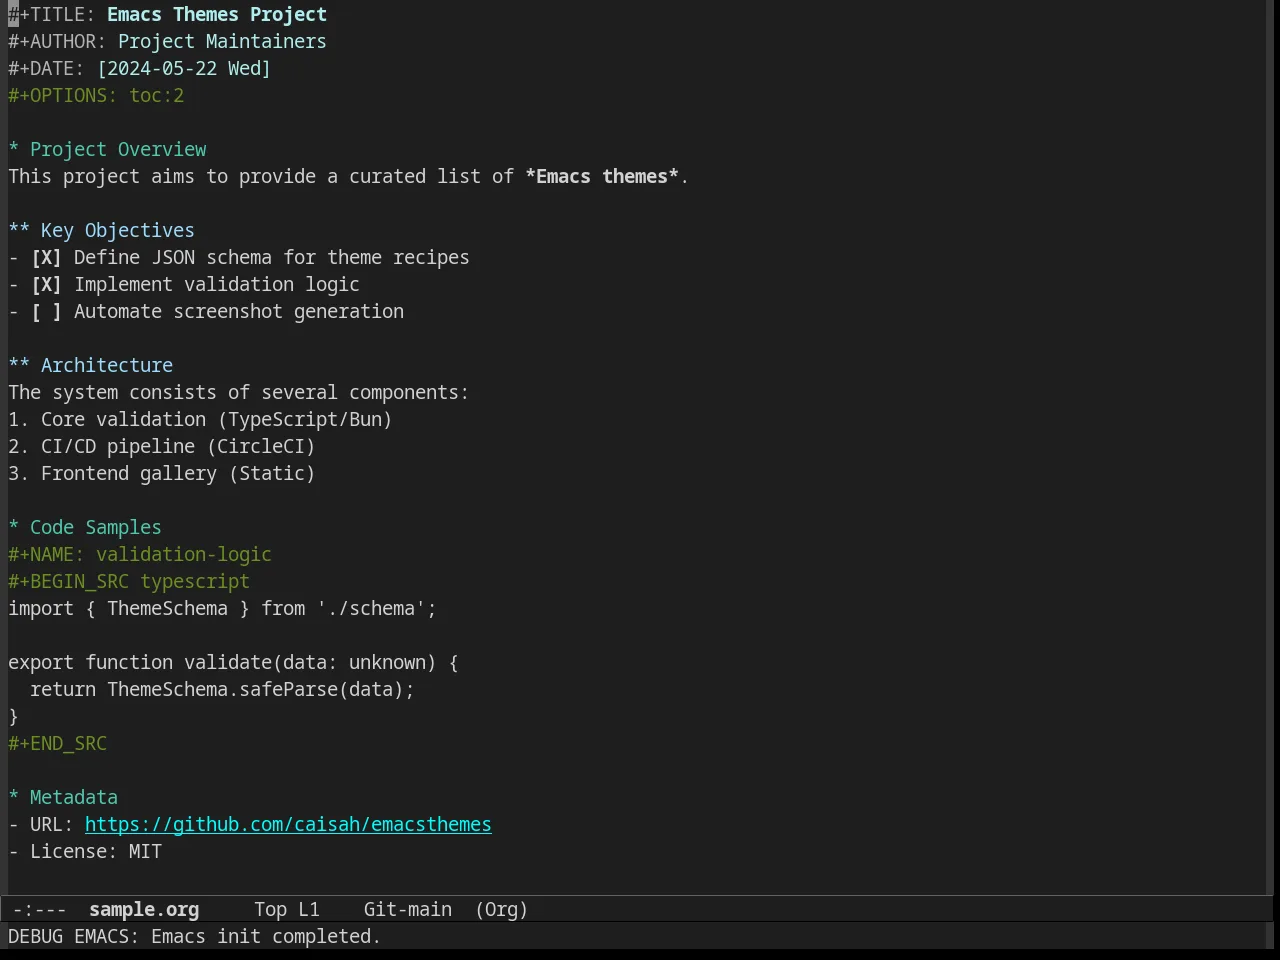
Task: Click Architecture heading text
Action: (107, 365)
